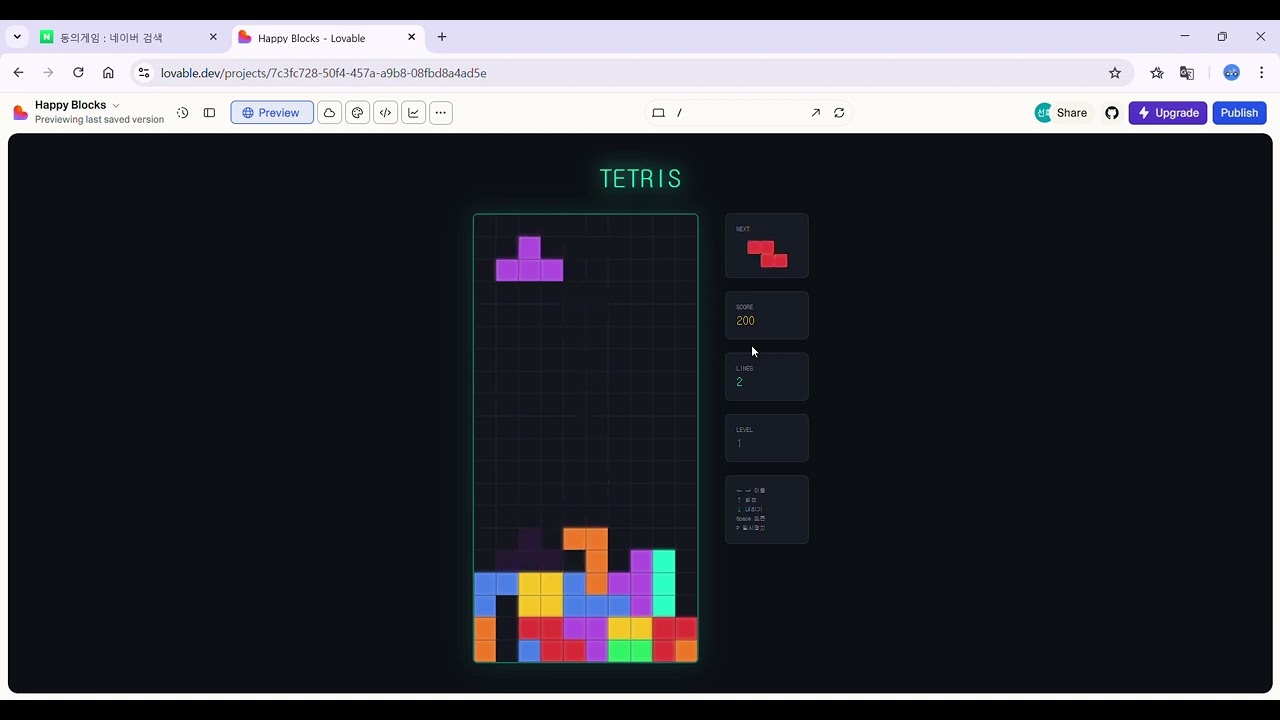Image resolution: width=1280 pixels, height=720 pixels.
Task: Switch to the Naver search tab
Action: 128,37
